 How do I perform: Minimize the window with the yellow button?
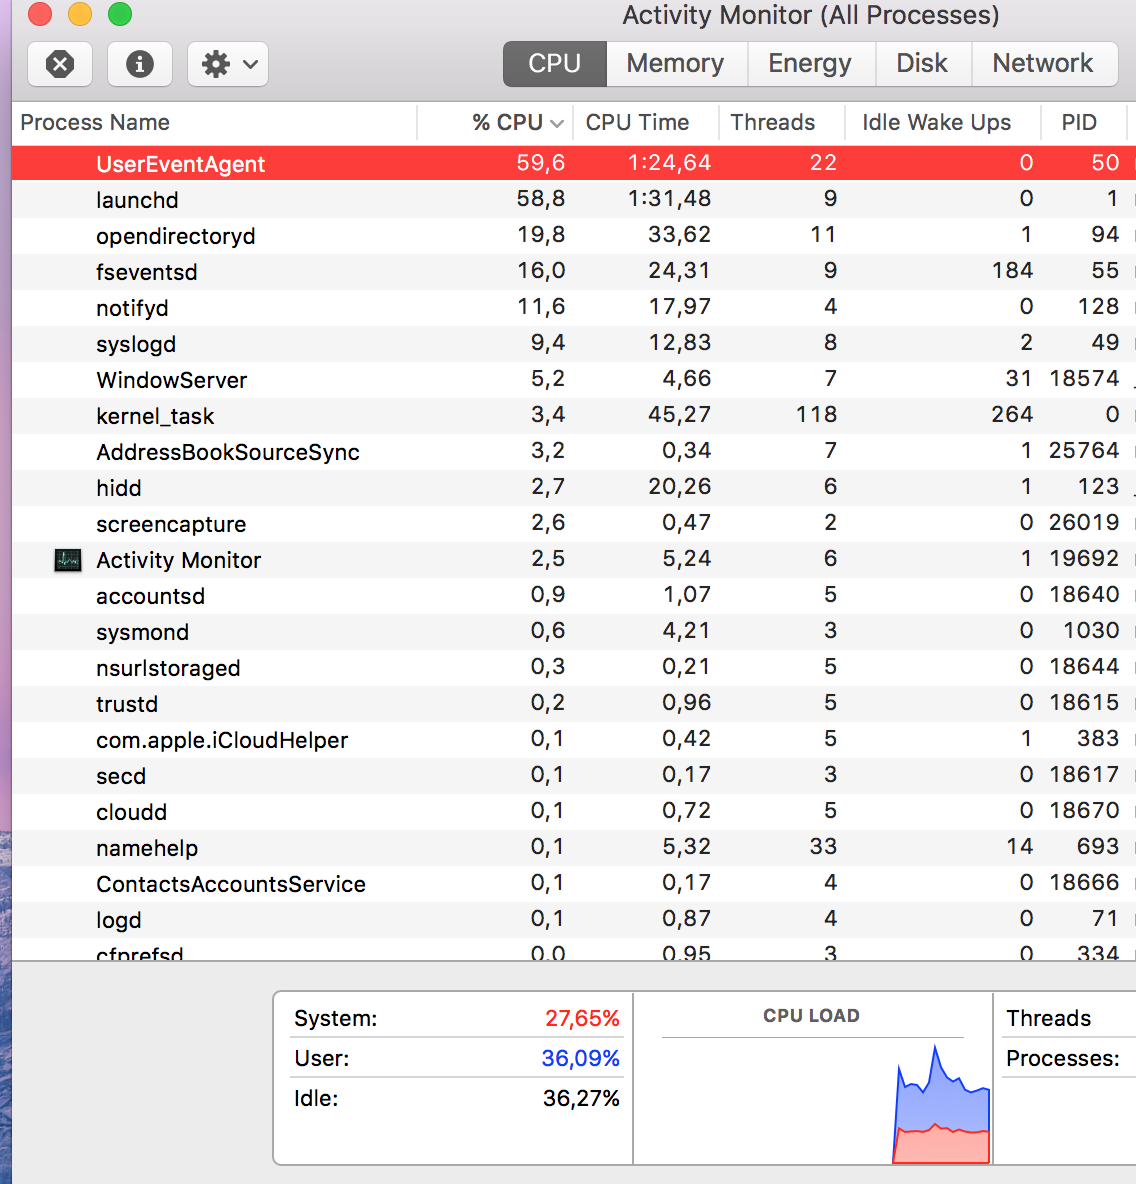[79, 14]
